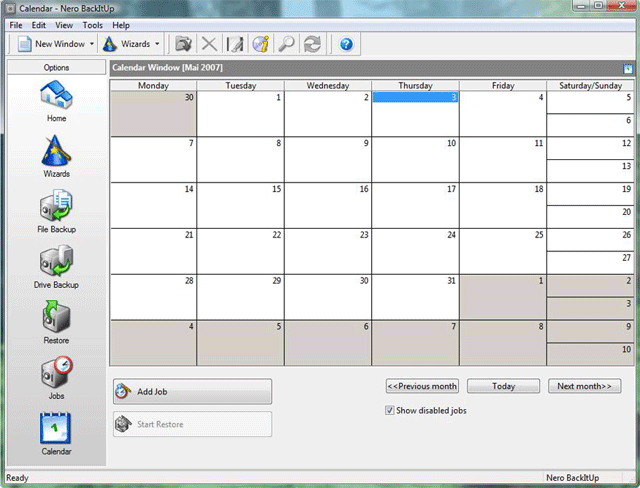The image size is (640, 488).
Task: Click the Monday column header
Action: point(153,85)
